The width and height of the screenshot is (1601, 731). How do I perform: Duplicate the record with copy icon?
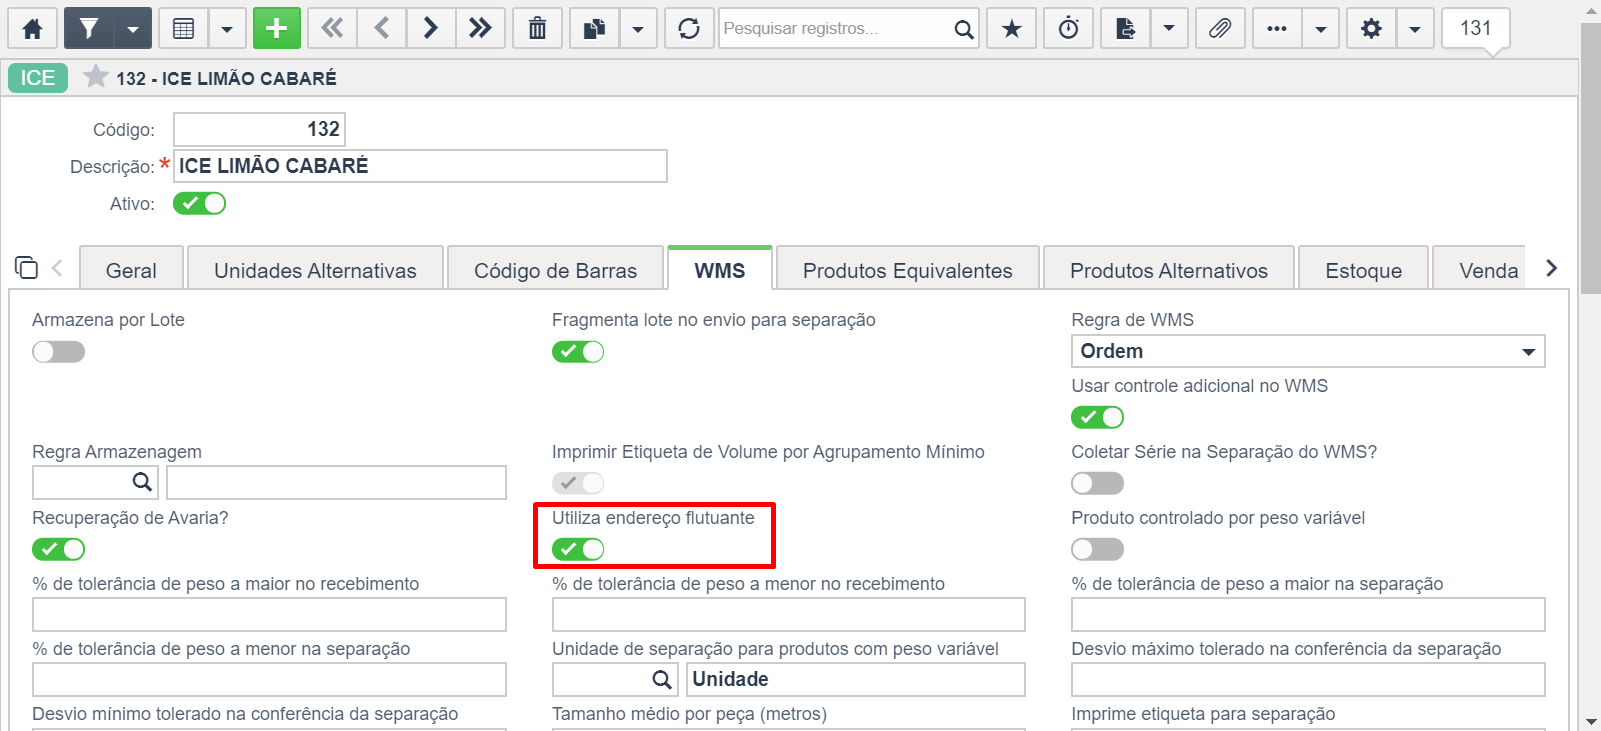[x=595, y=28]
